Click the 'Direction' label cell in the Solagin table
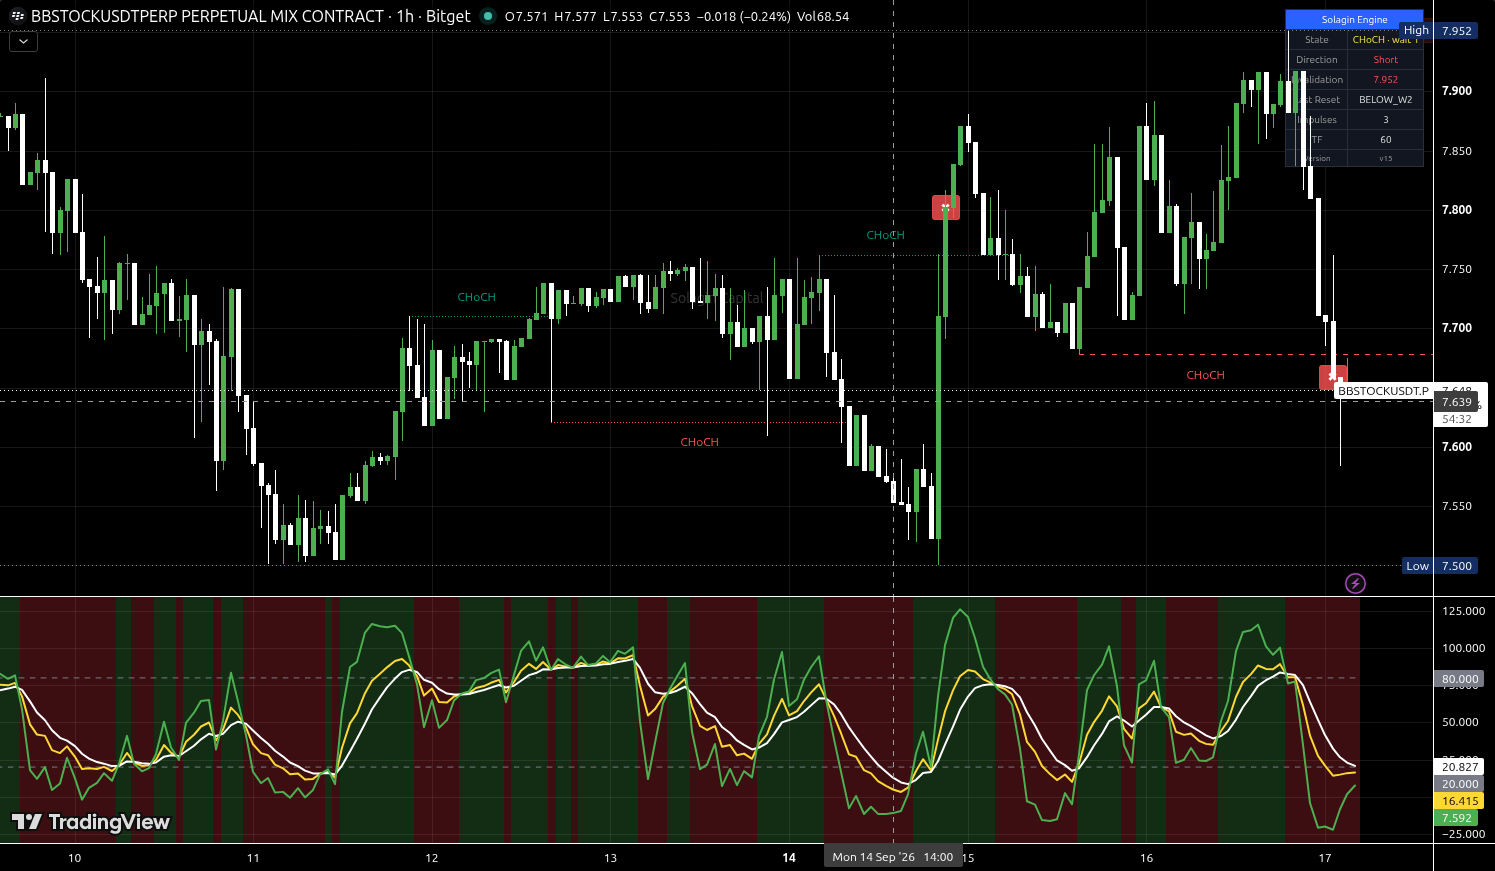This screenshot has height=871, width=1495. click(x=1317, y=60)
